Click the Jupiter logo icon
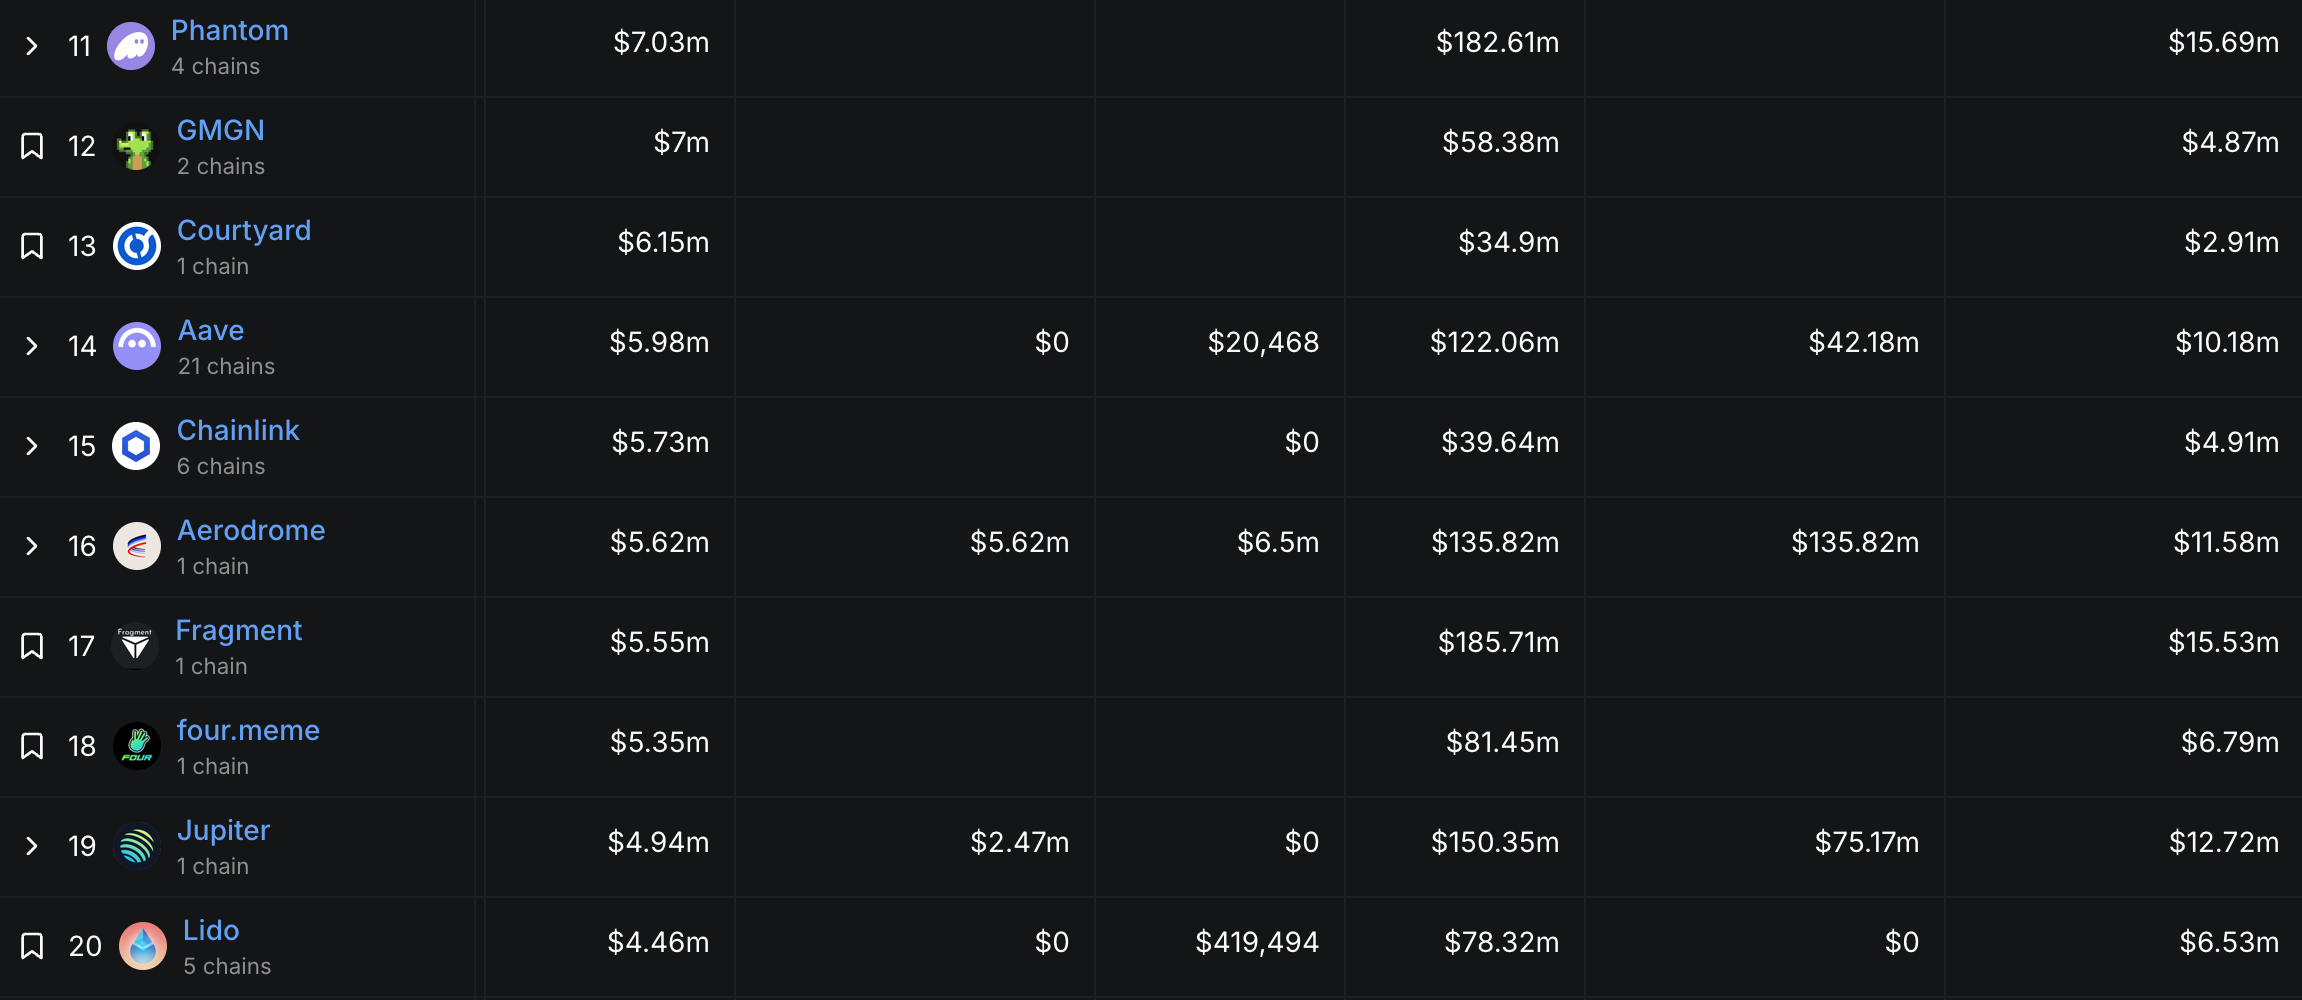Viewport: 2302px width, 1000px height. pyautogui.click(x=136, y=846)
